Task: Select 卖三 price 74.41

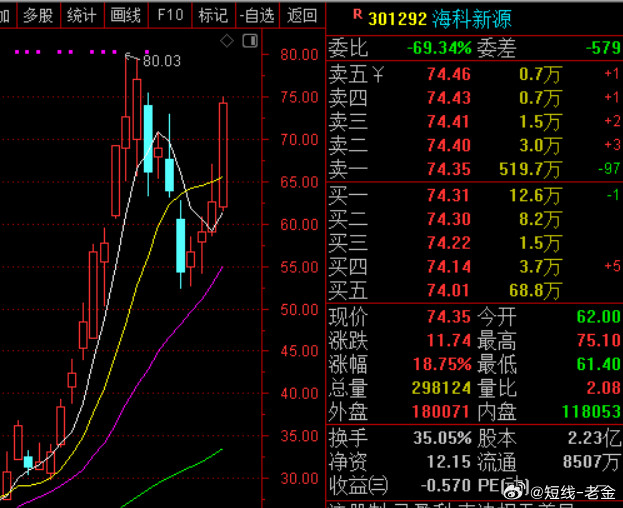Action: (449, 122)
